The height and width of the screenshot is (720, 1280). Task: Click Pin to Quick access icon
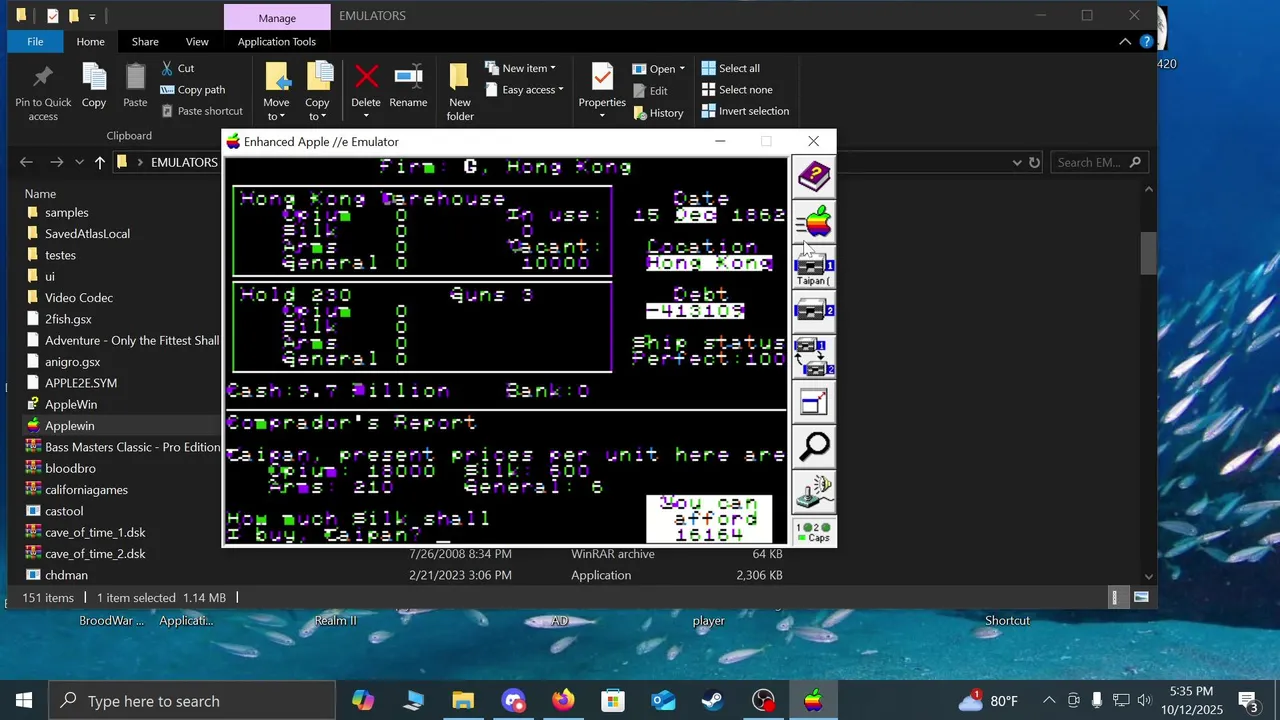[x=43, y=92]
